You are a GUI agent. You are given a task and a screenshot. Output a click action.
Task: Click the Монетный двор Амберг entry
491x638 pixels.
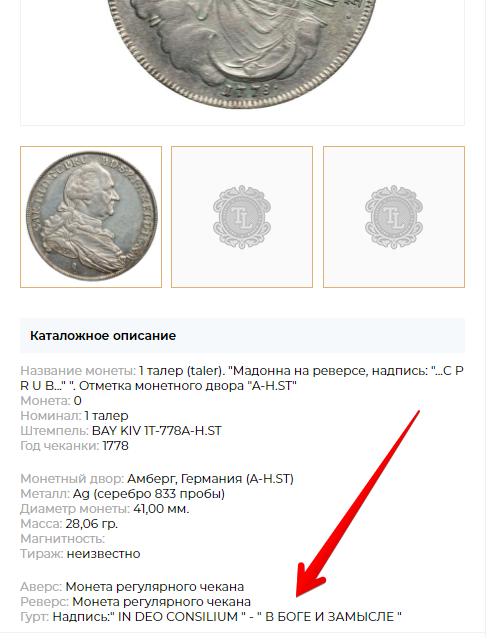point(157,478)
